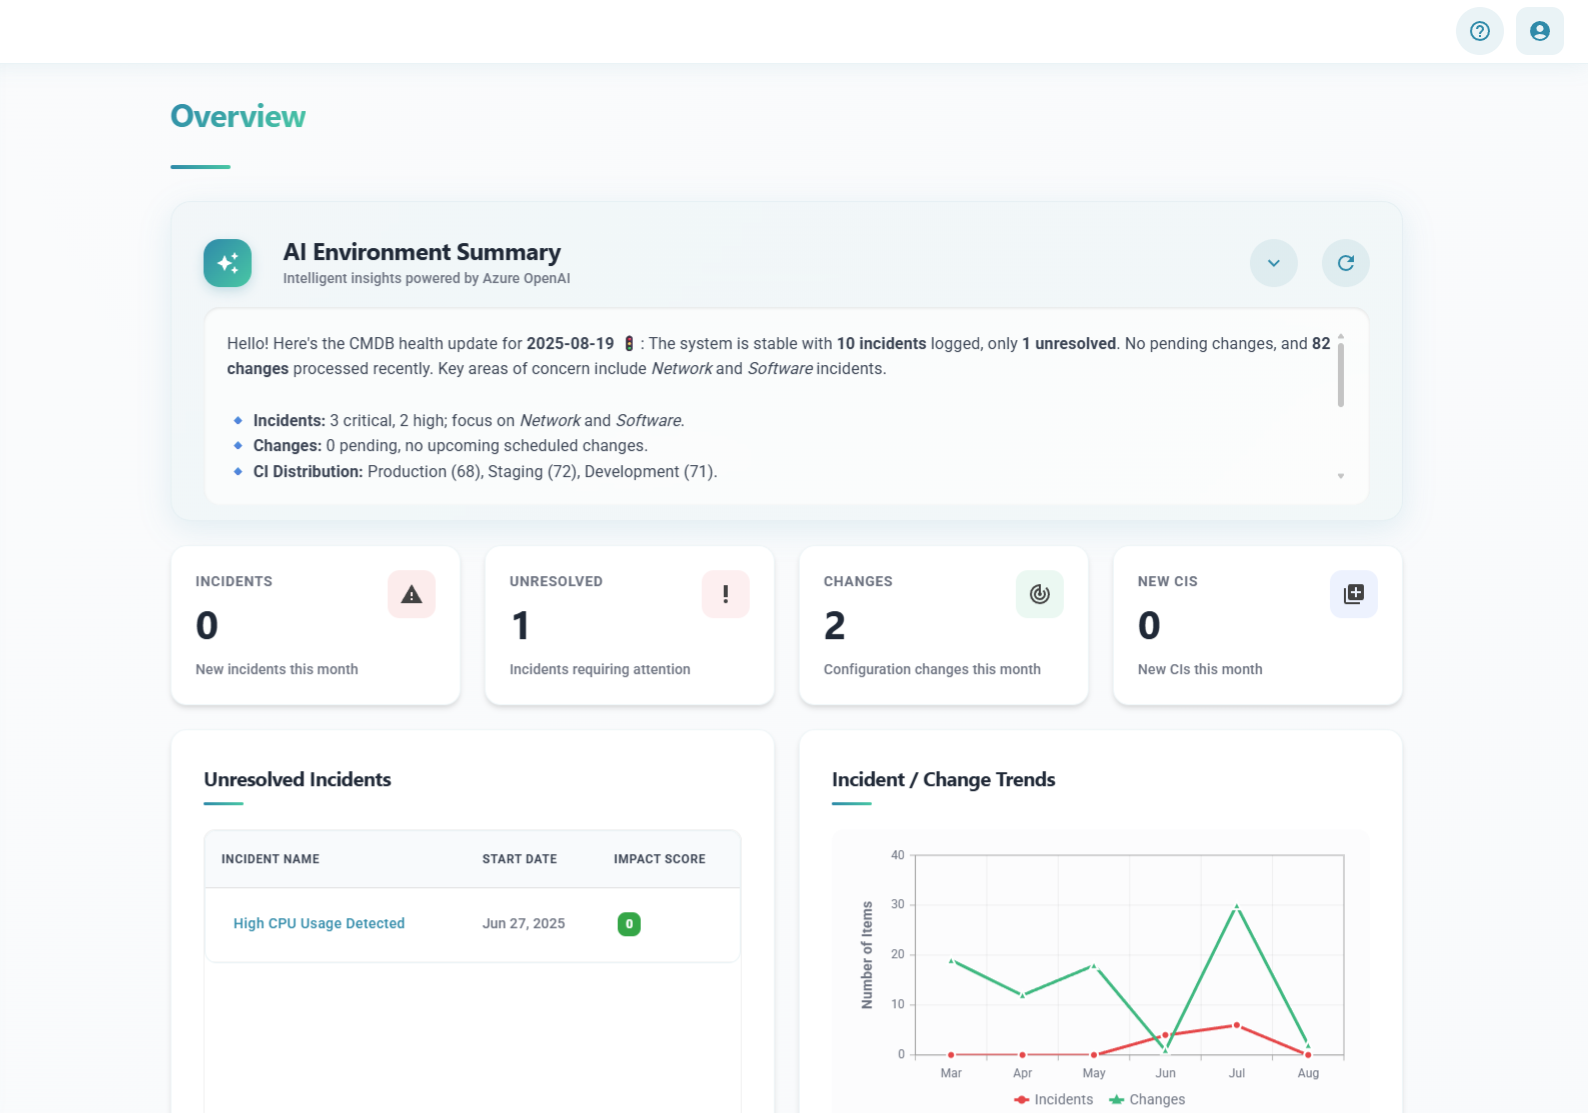Click the Incidents warning triangle icon
The width and height of the screenshot is (1589, 1113).
pos(411,595)
